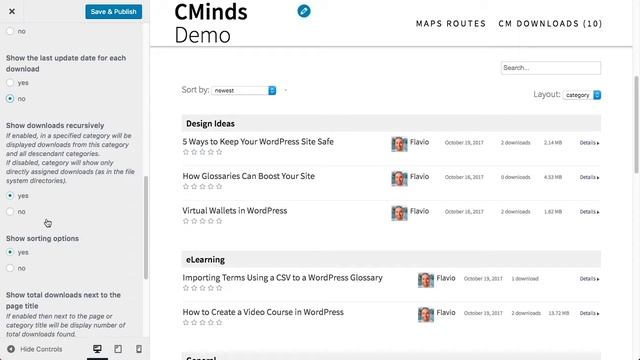This screenshot has width=640, height=360.
Task: Open the CM DOWNLOADS (10) menu item
Action: [550, 24]
